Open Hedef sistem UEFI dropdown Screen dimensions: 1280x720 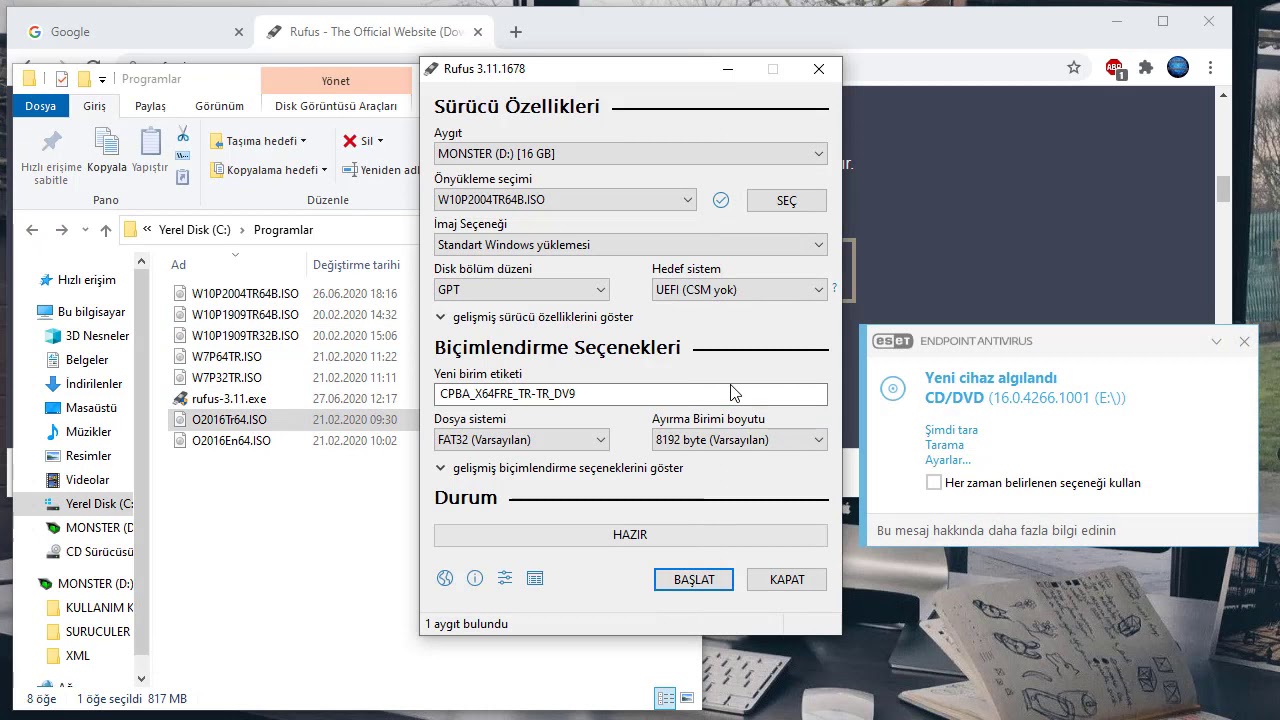(739, 290)
